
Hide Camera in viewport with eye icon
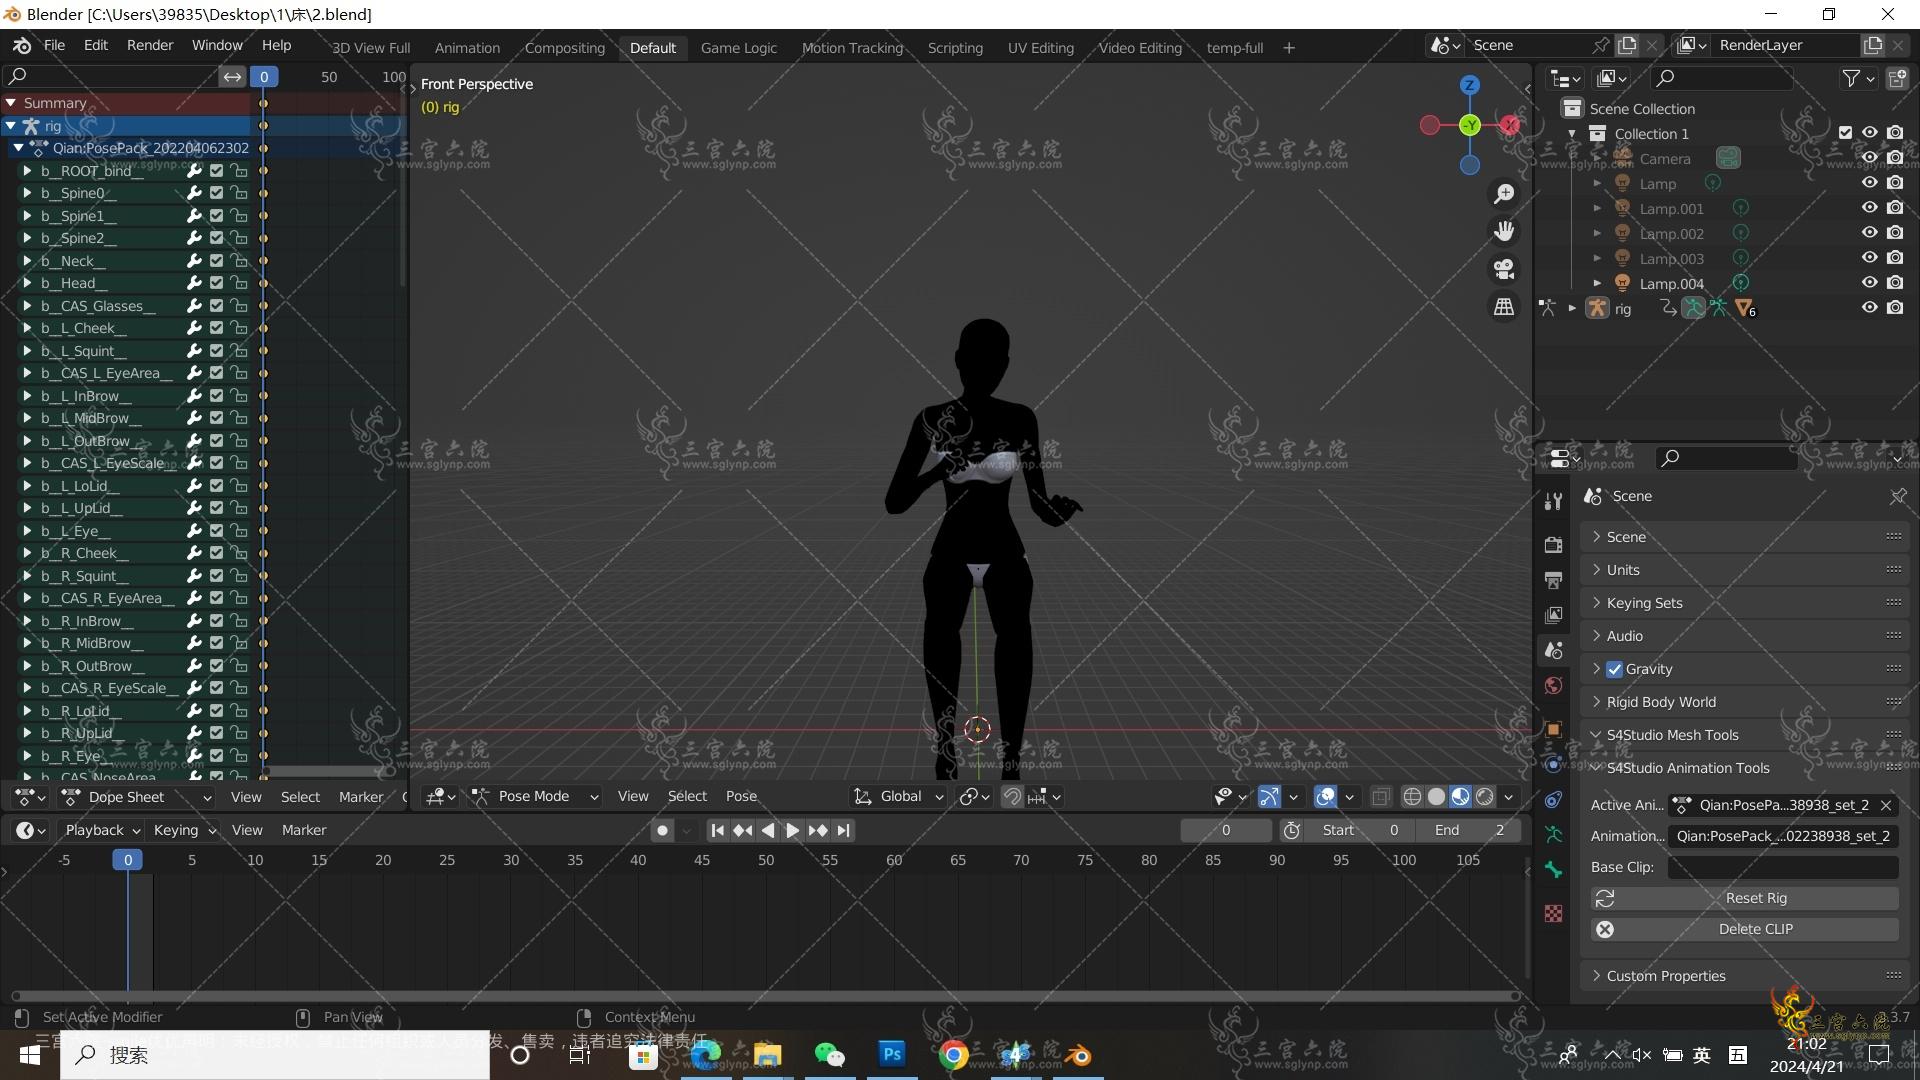1869,158
